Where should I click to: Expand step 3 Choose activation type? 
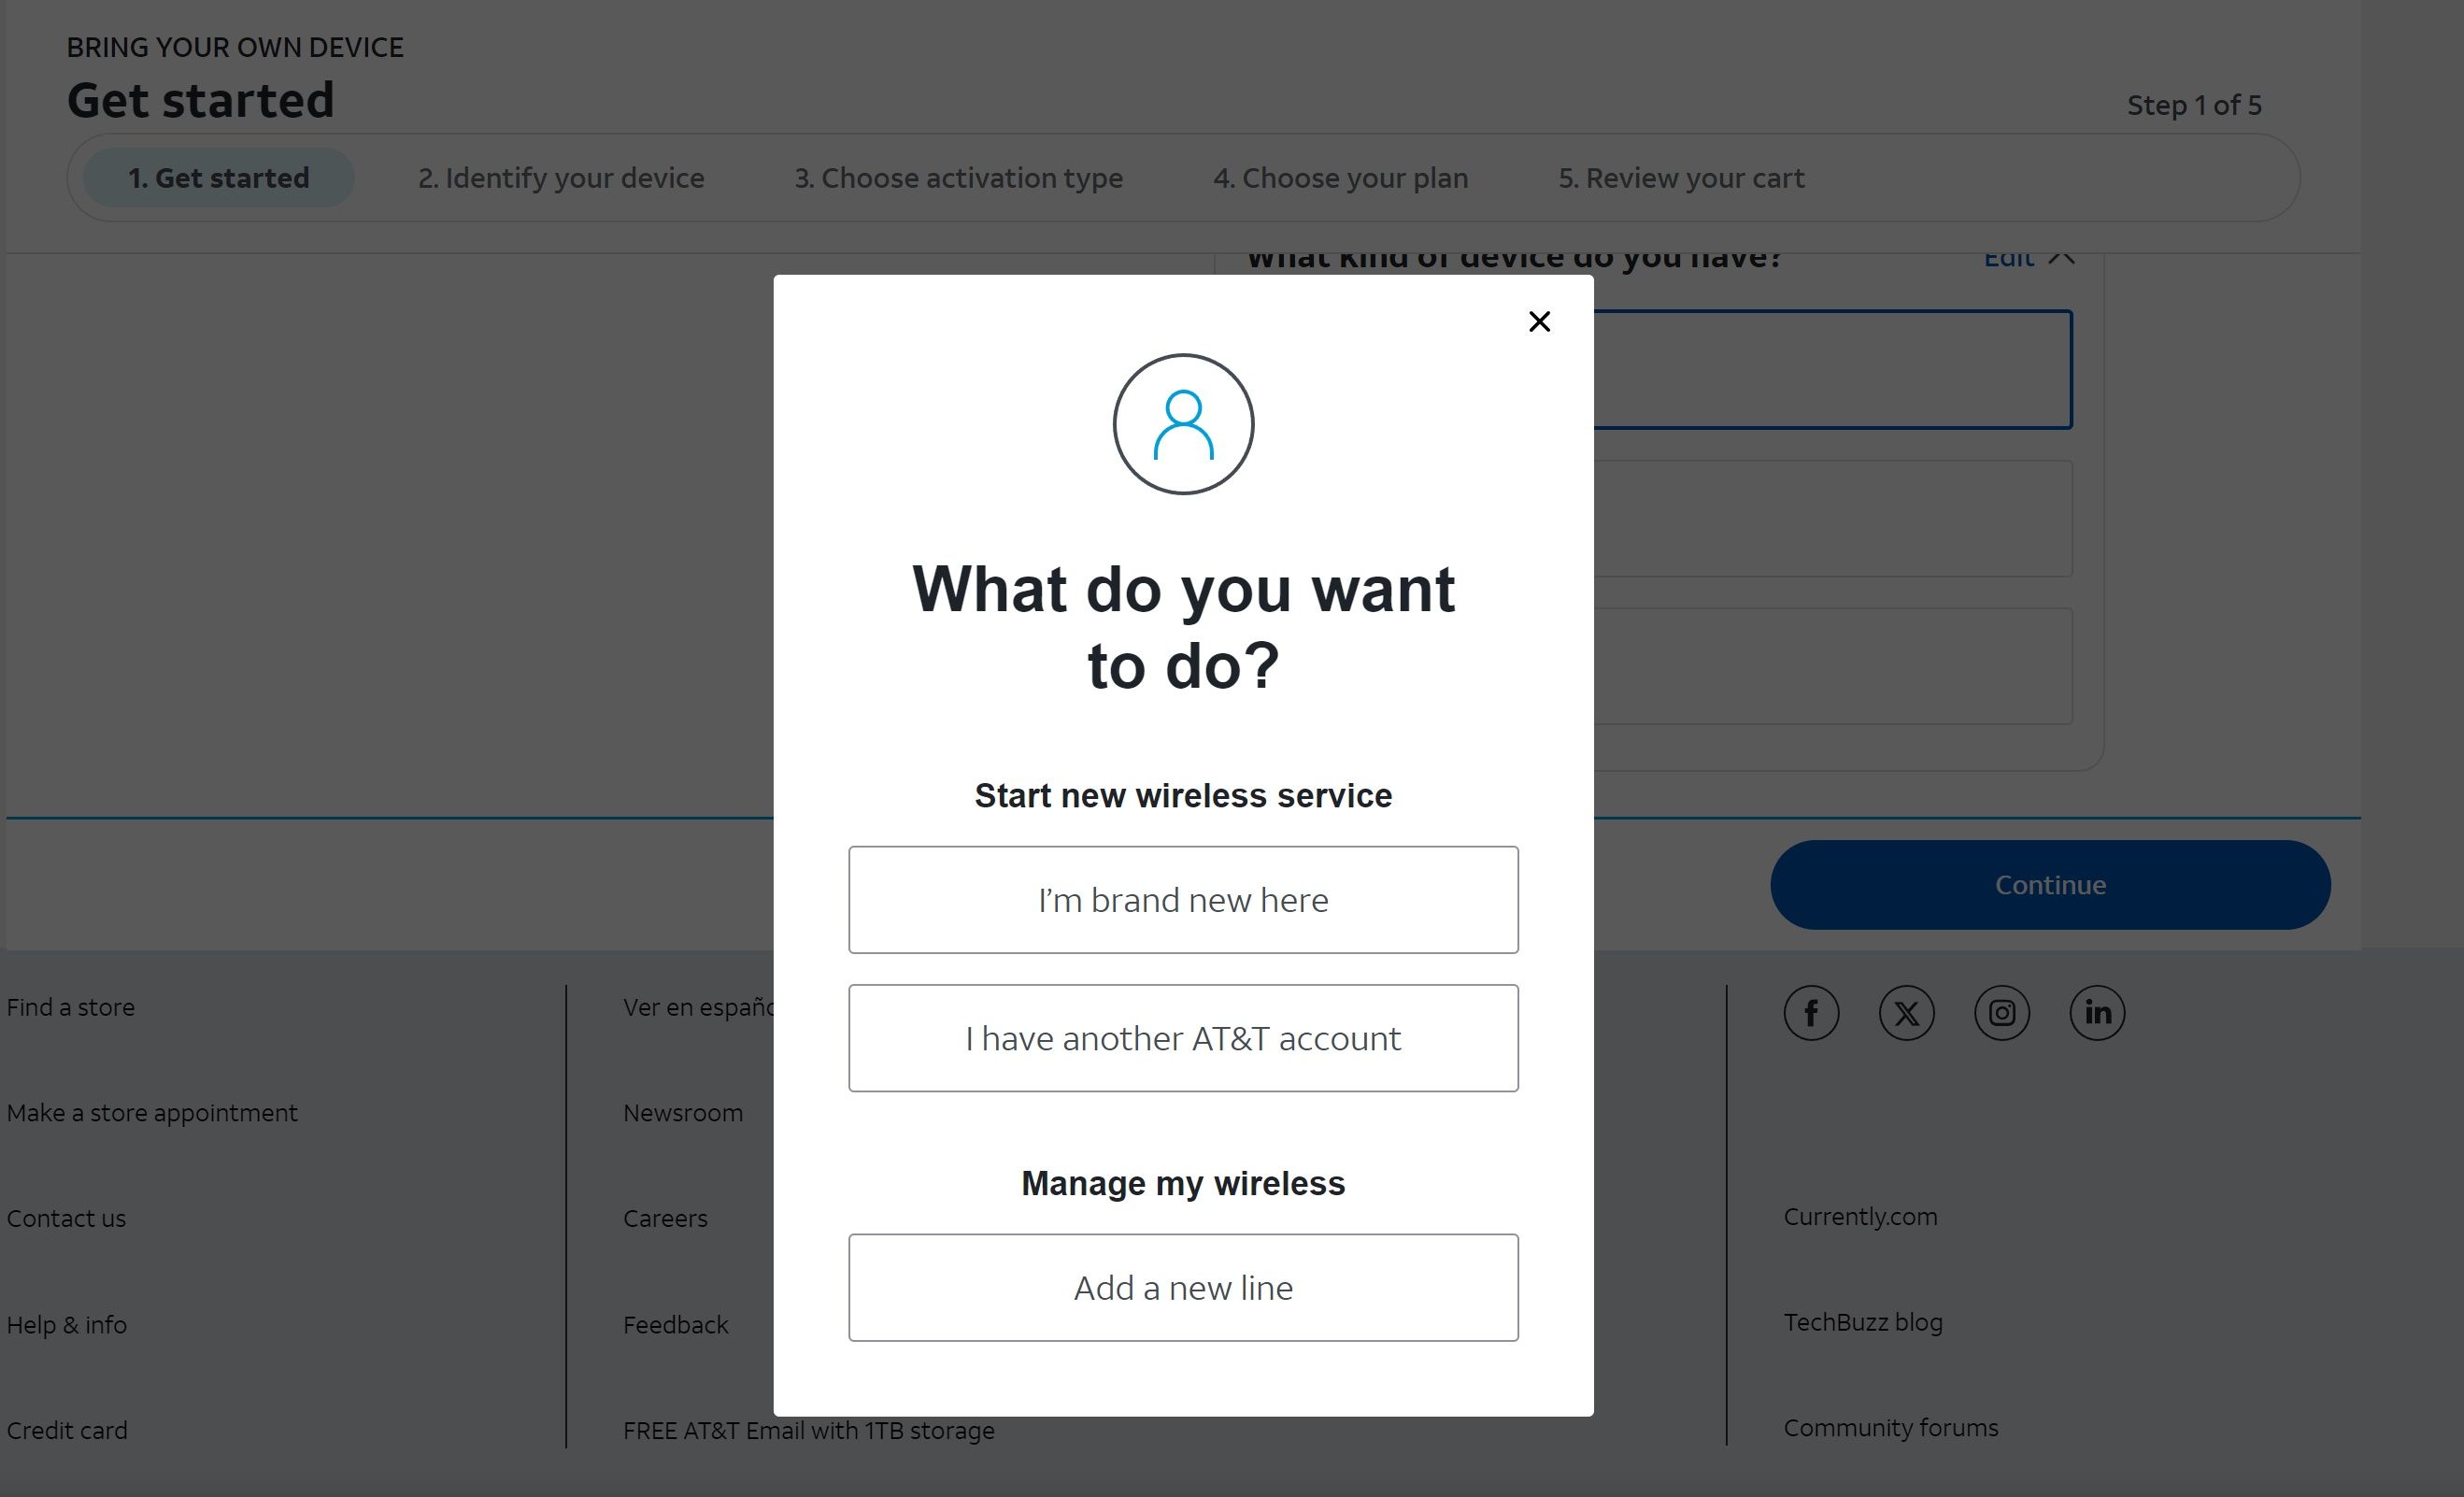[958, 176]
